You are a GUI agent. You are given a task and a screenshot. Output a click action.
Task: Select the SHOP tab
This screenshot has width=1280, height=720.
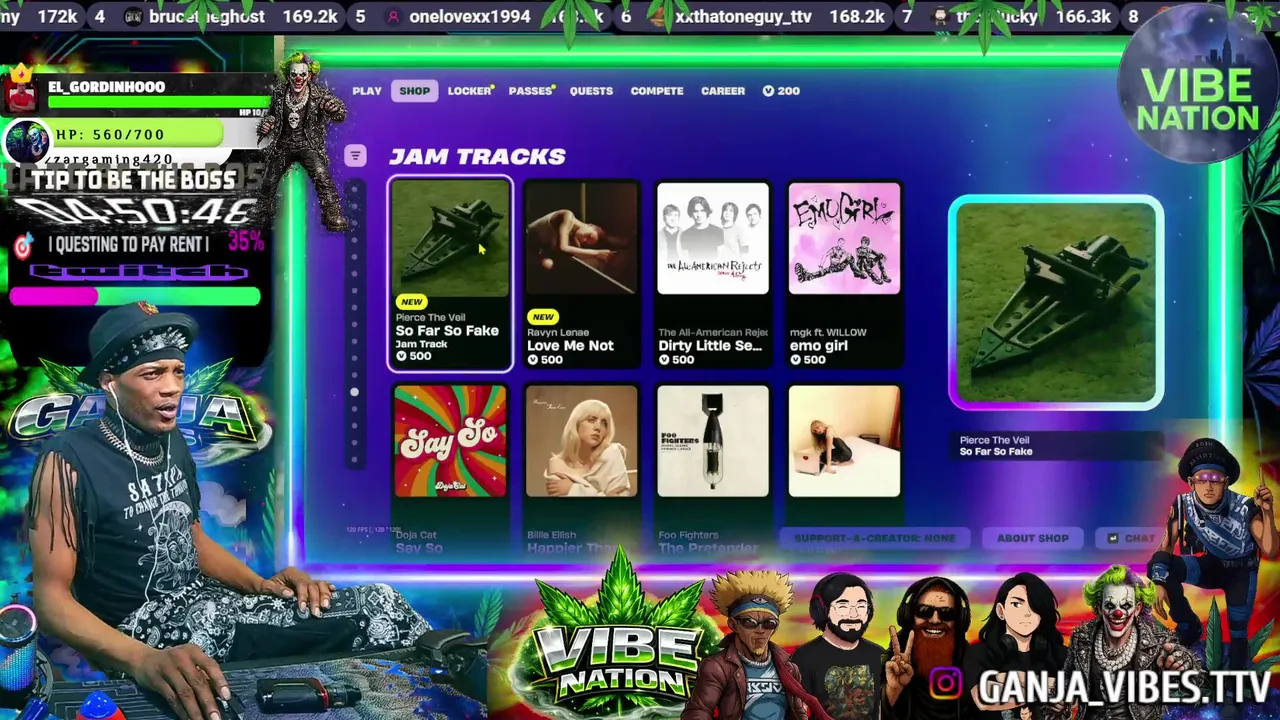click(x=414, y=91)
